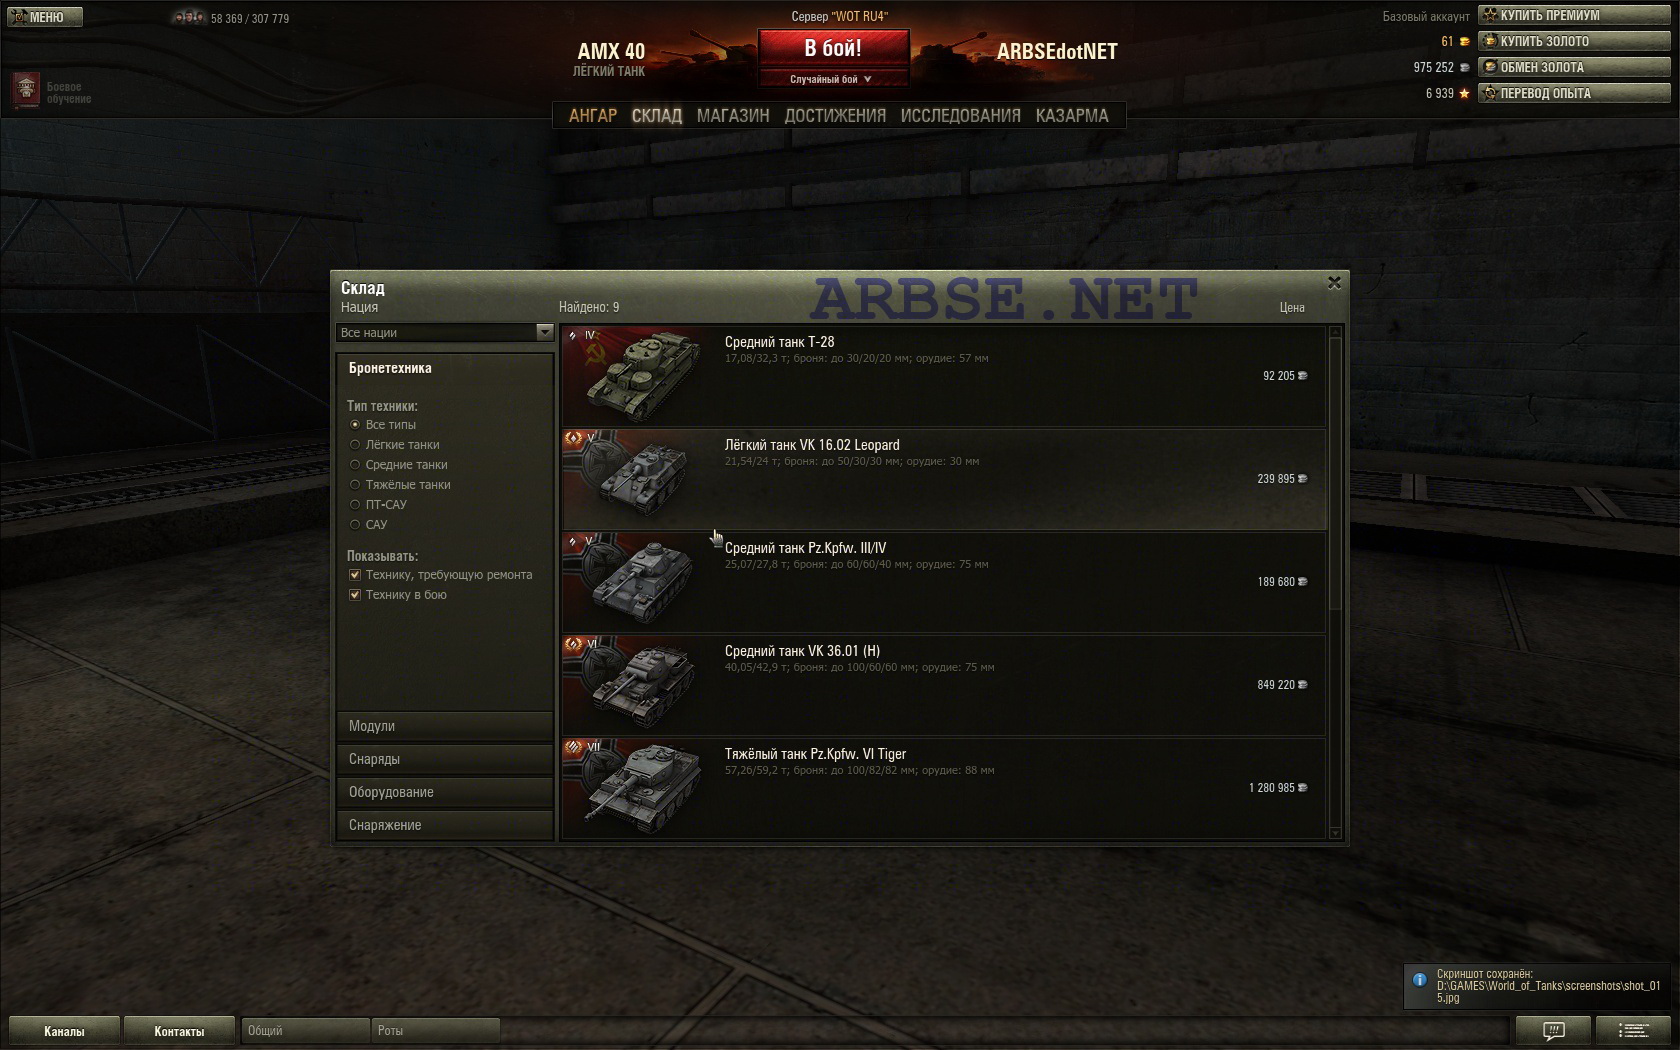Open the chat messages icon in bottom bar
This screenshot has height=1050, width=1680.
(x=1553, y=1030)
